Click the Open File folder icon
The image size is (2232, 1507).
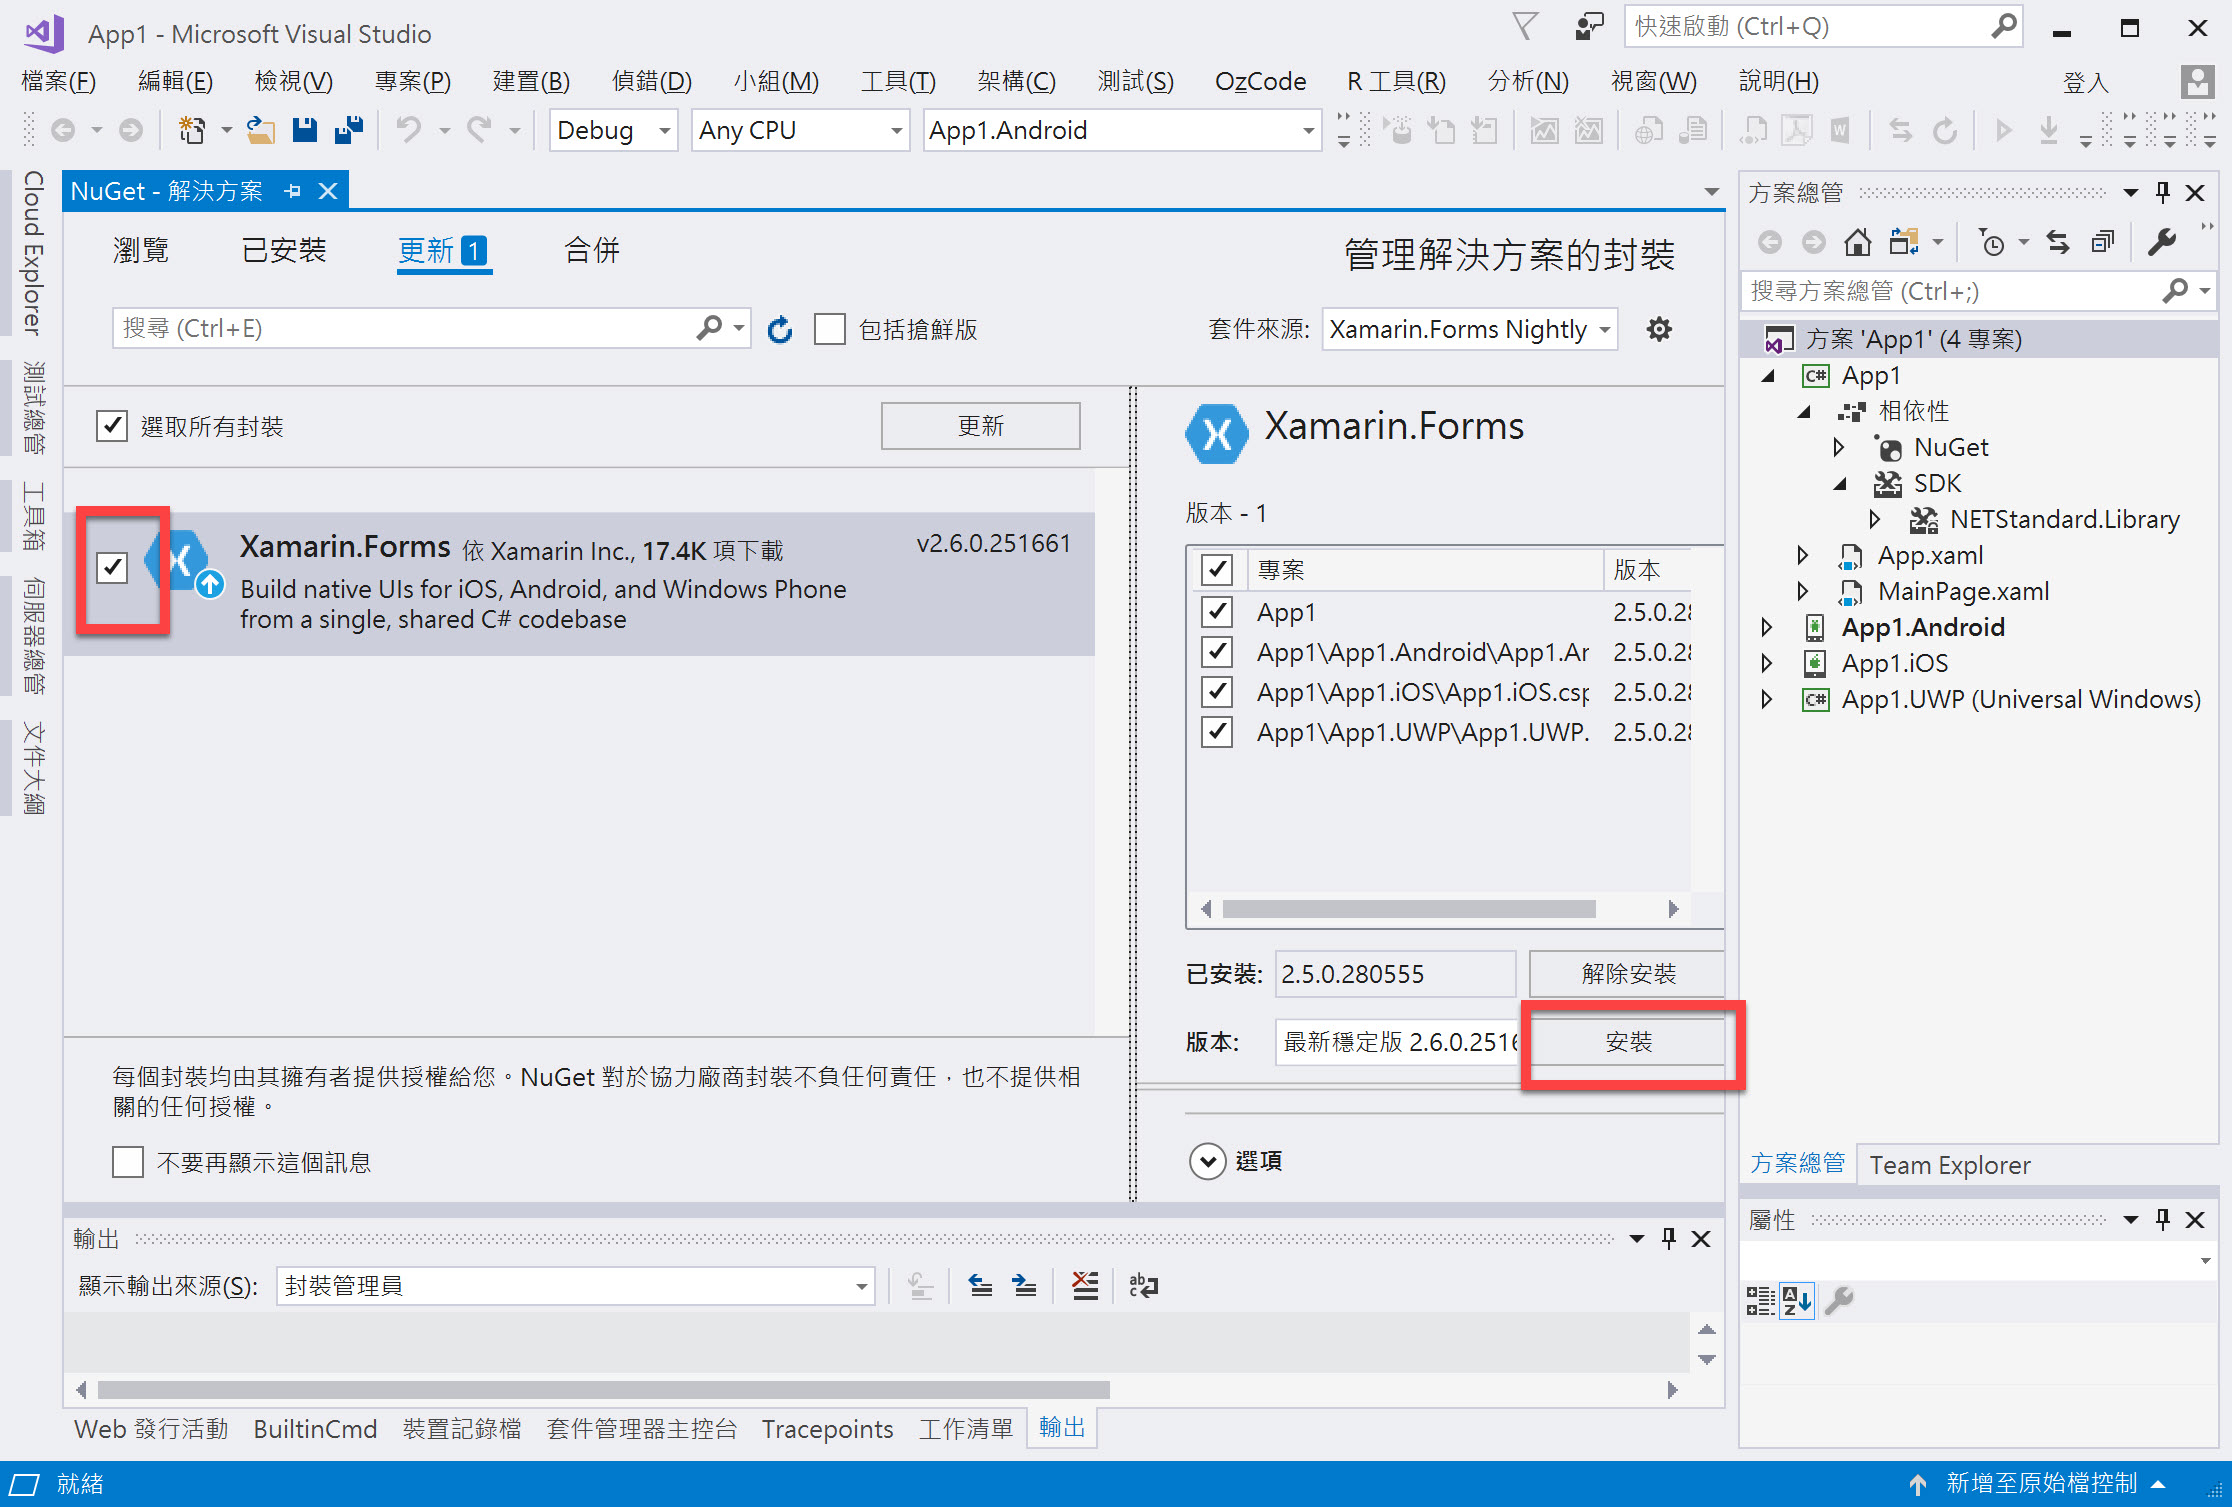(261, 130)
